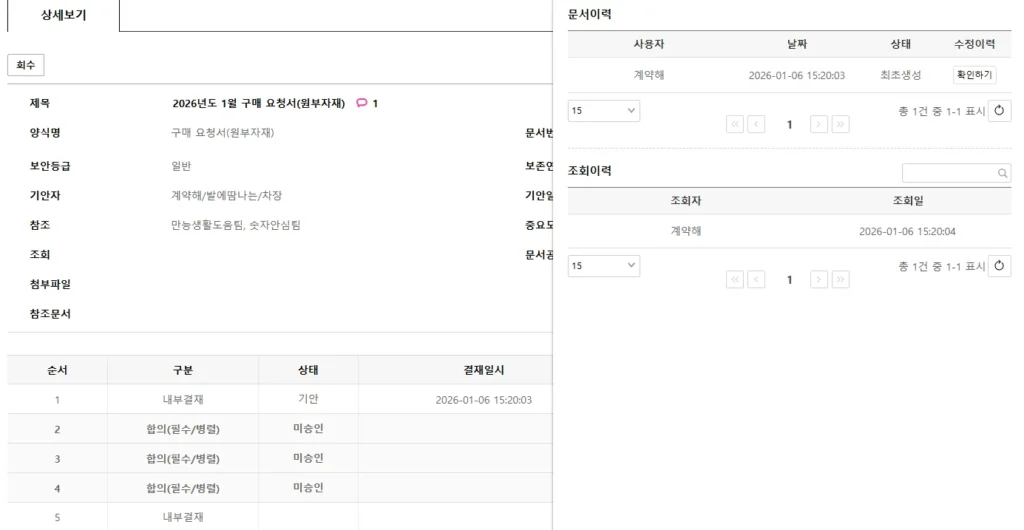The height and width of the screenshot is (530, 1024).
Task: Refresh the 문서이력 document history list
Action: pos(999,111)
